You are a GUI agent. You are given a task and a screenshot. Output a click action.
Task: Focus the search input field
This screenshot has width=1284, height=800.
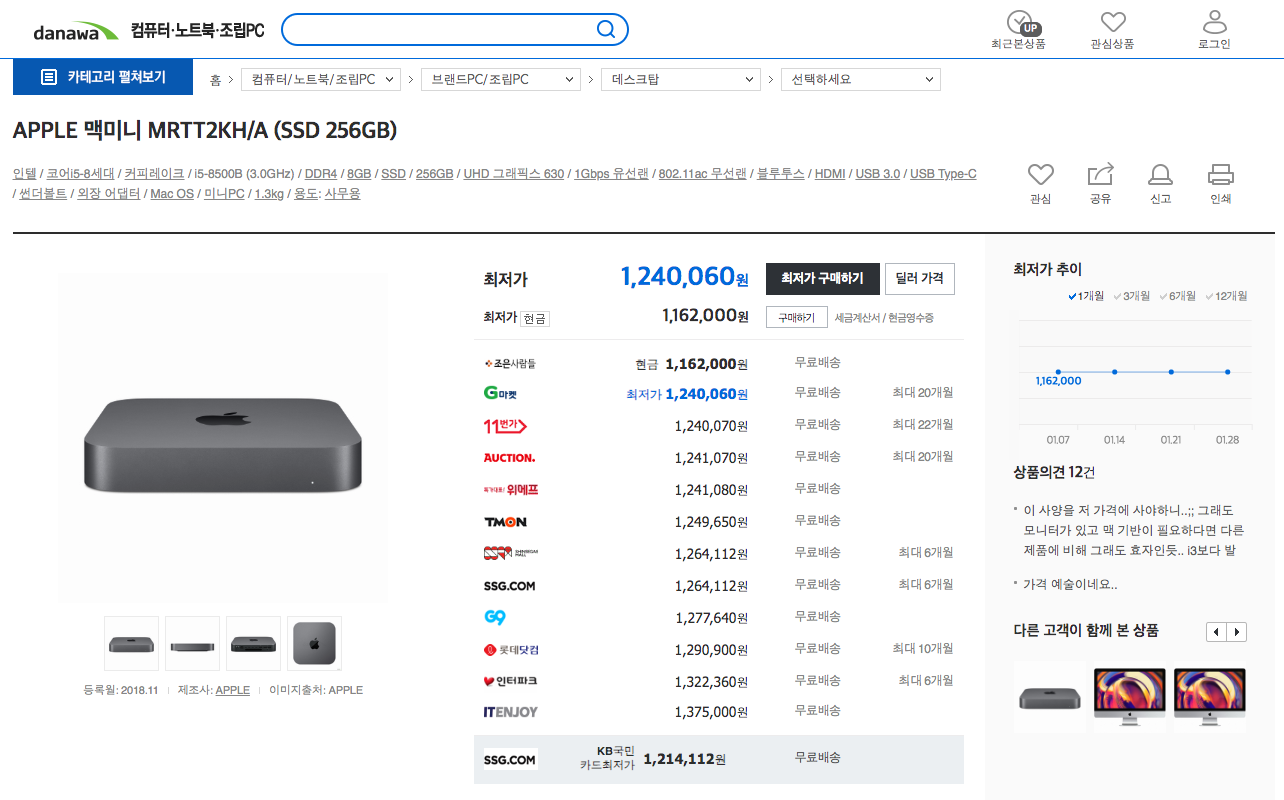[x=440, y=29]
